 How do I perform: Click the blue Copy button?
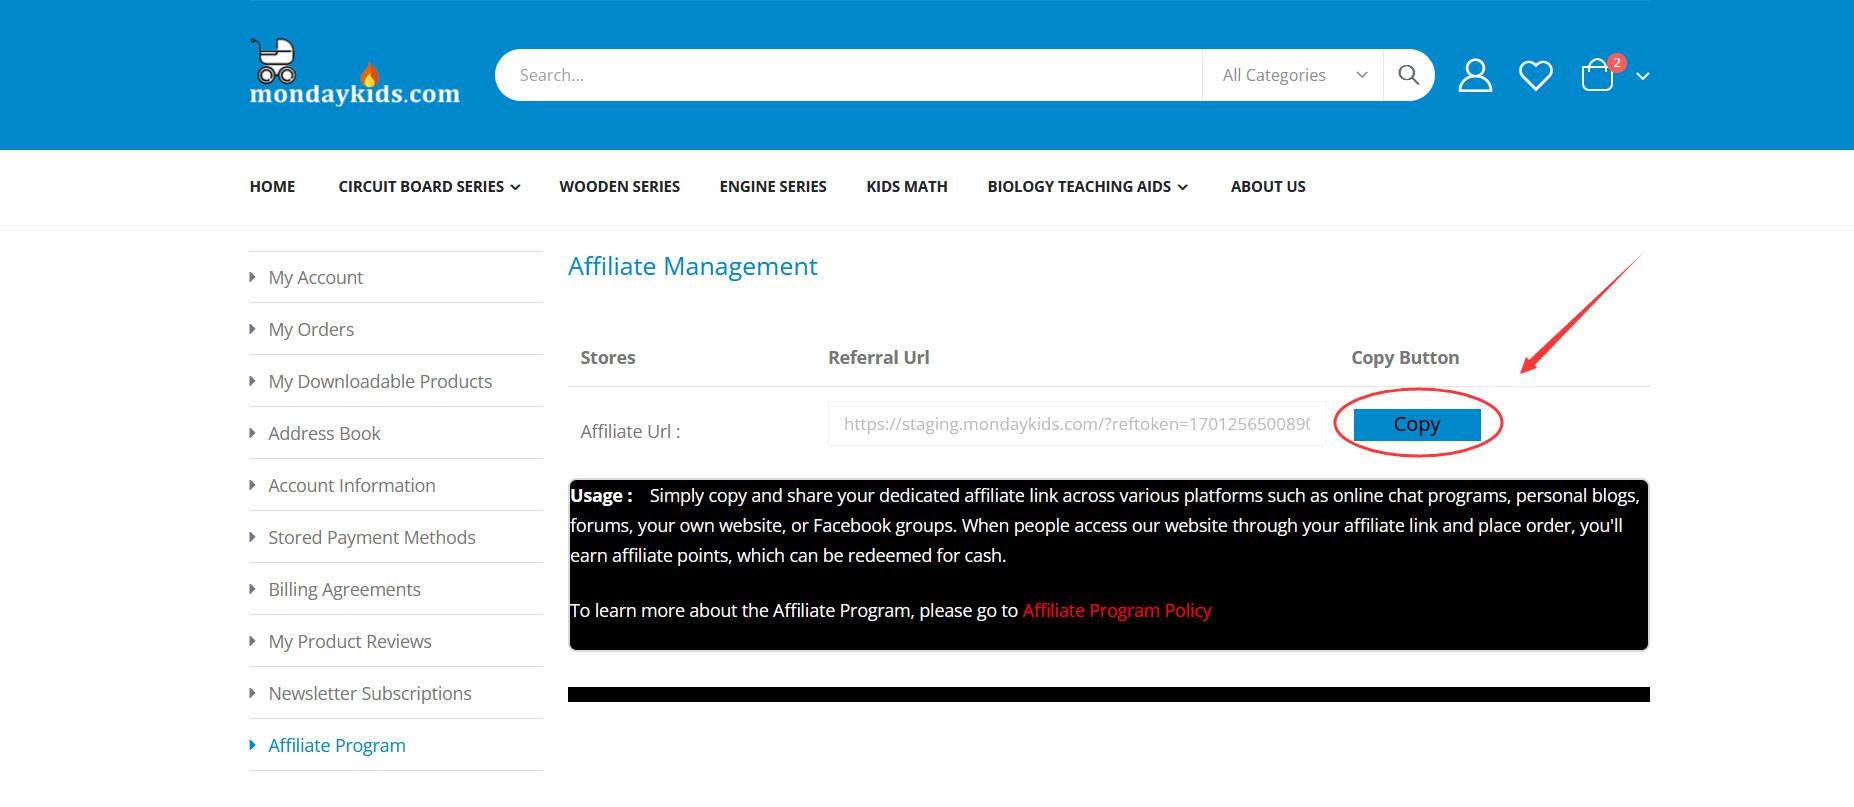pos(1416,424)
